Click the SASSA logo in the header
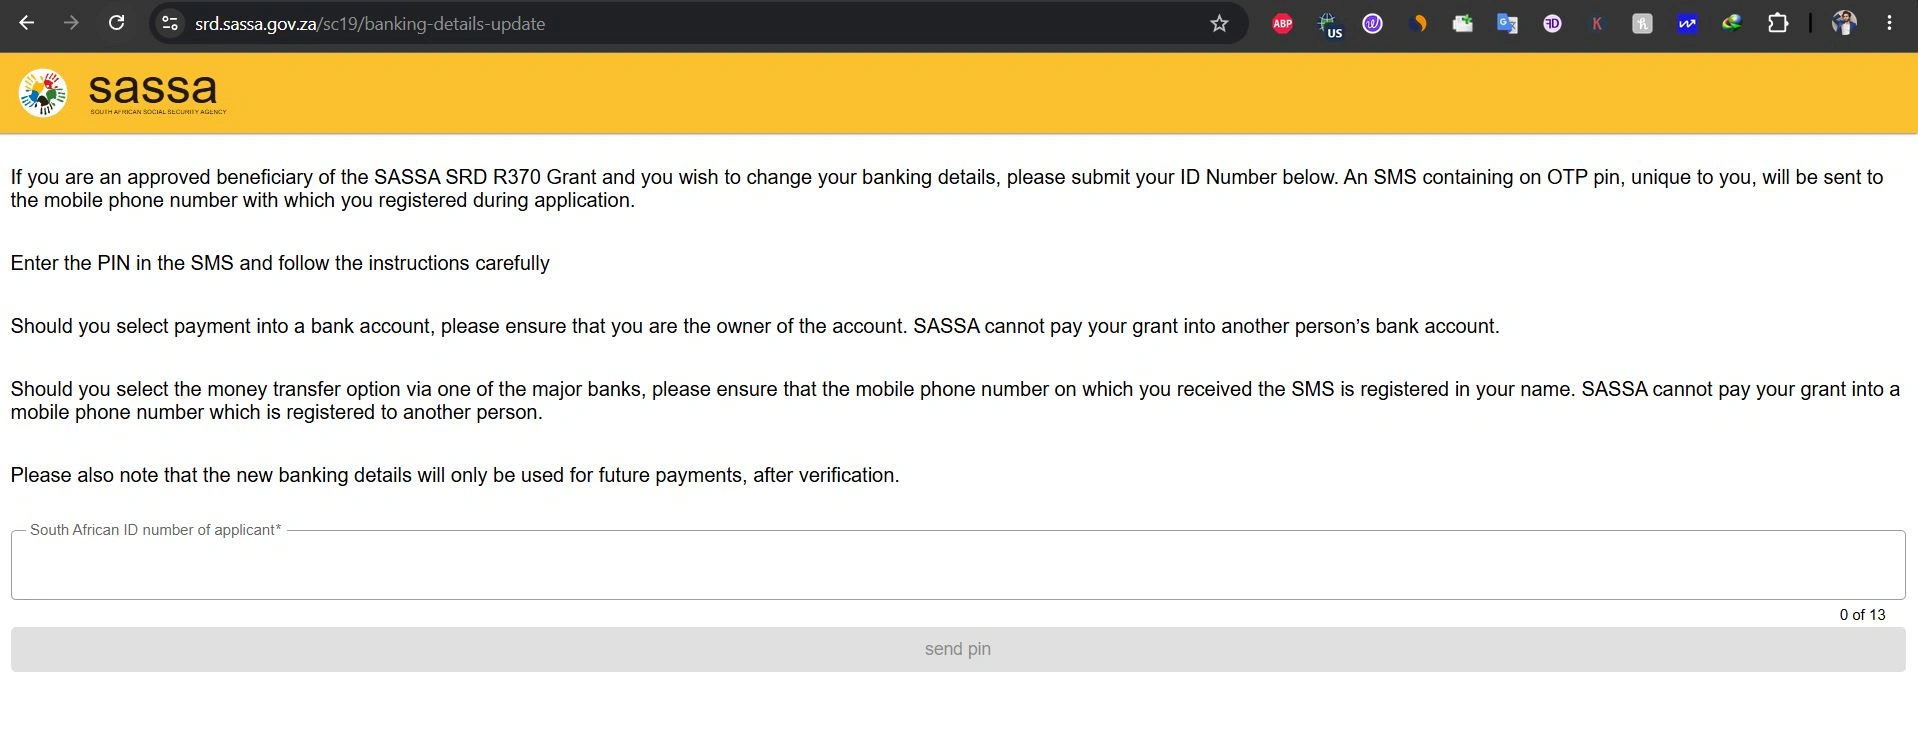This screenshot has width=1918, height=747. coord(43,93)
